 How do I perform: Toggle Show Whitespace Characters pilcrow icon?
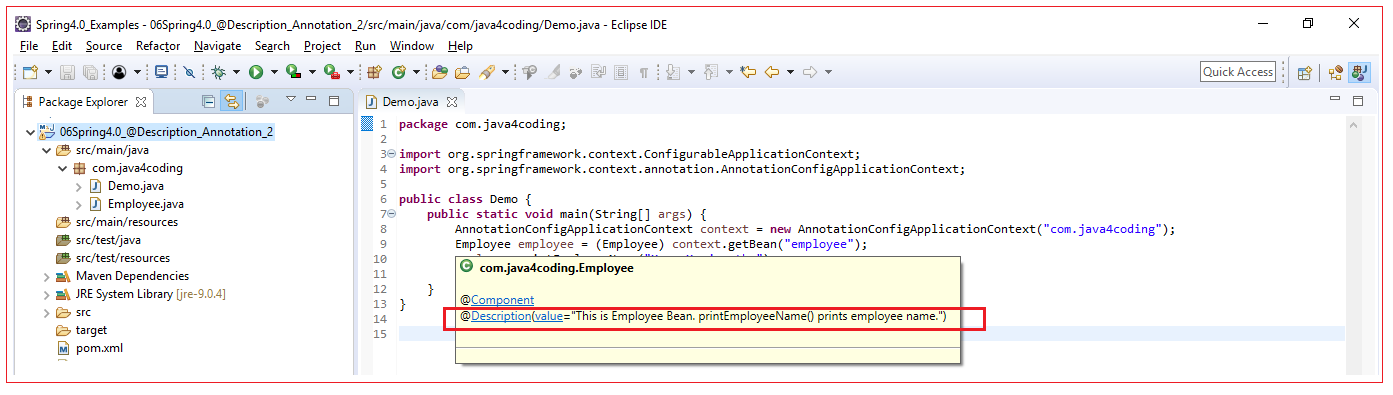coord(644,72)
